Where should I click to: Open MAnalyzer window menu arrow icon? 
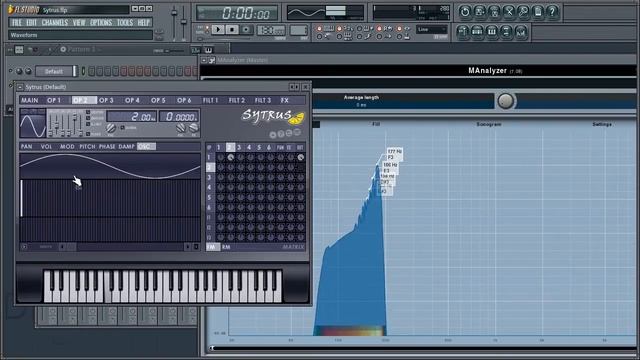(x=204, y=60)
